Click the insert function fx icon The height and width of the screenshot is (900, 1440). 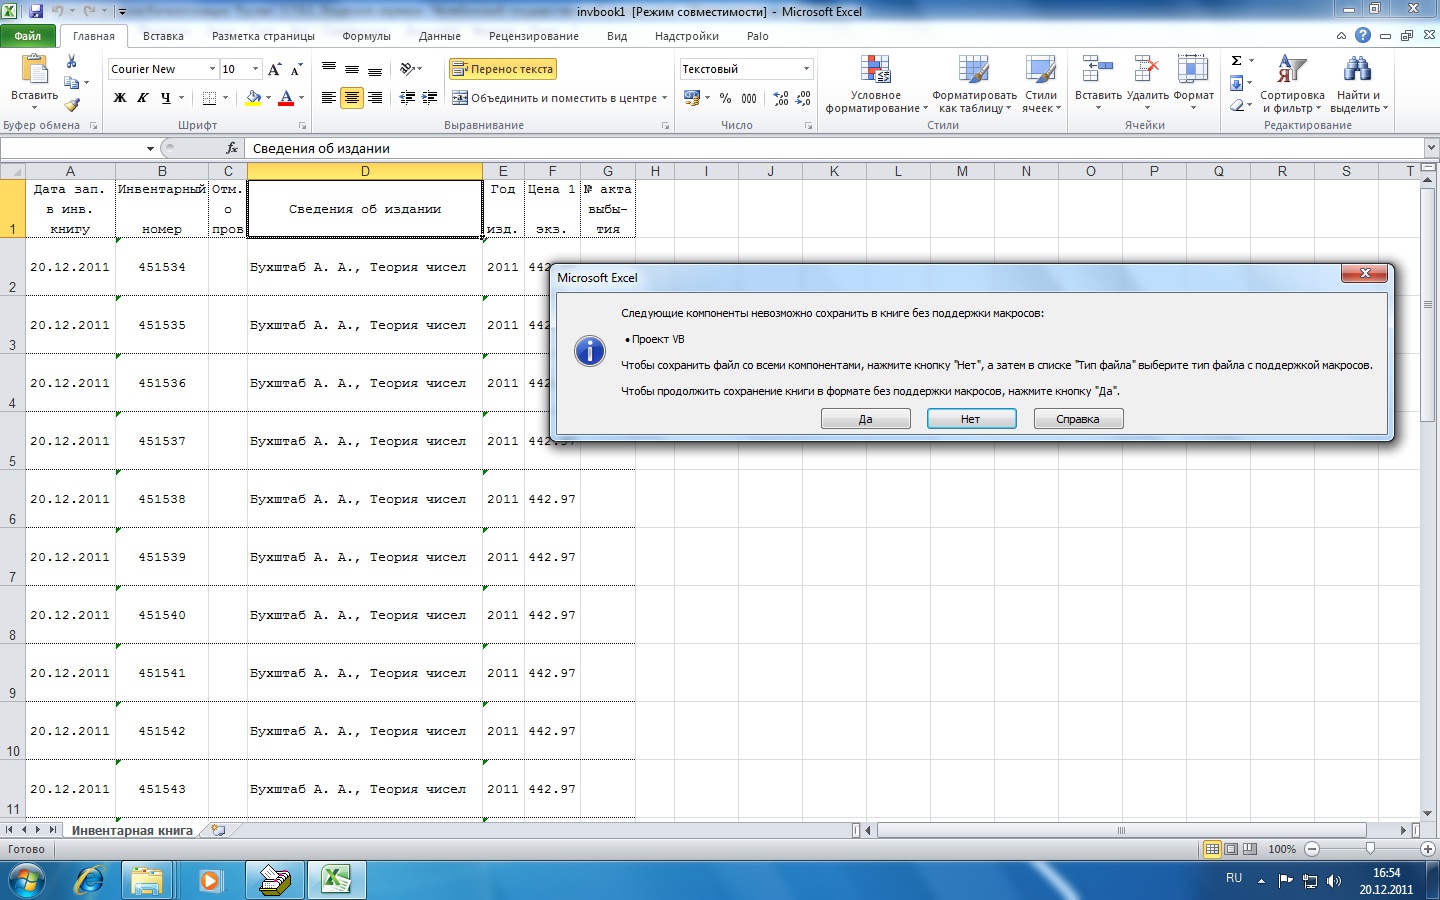(231, 148)
